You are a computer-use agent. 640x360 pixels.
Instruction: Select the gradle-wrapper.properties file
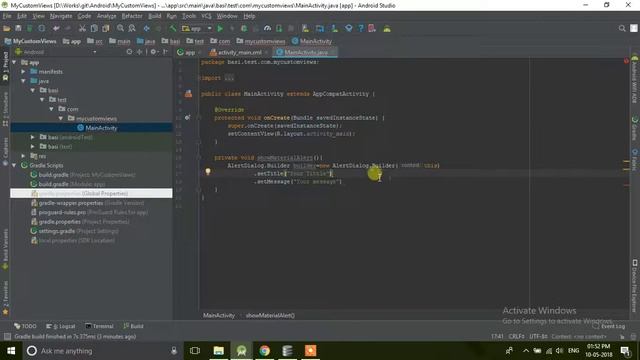click(x=71, y=203)
